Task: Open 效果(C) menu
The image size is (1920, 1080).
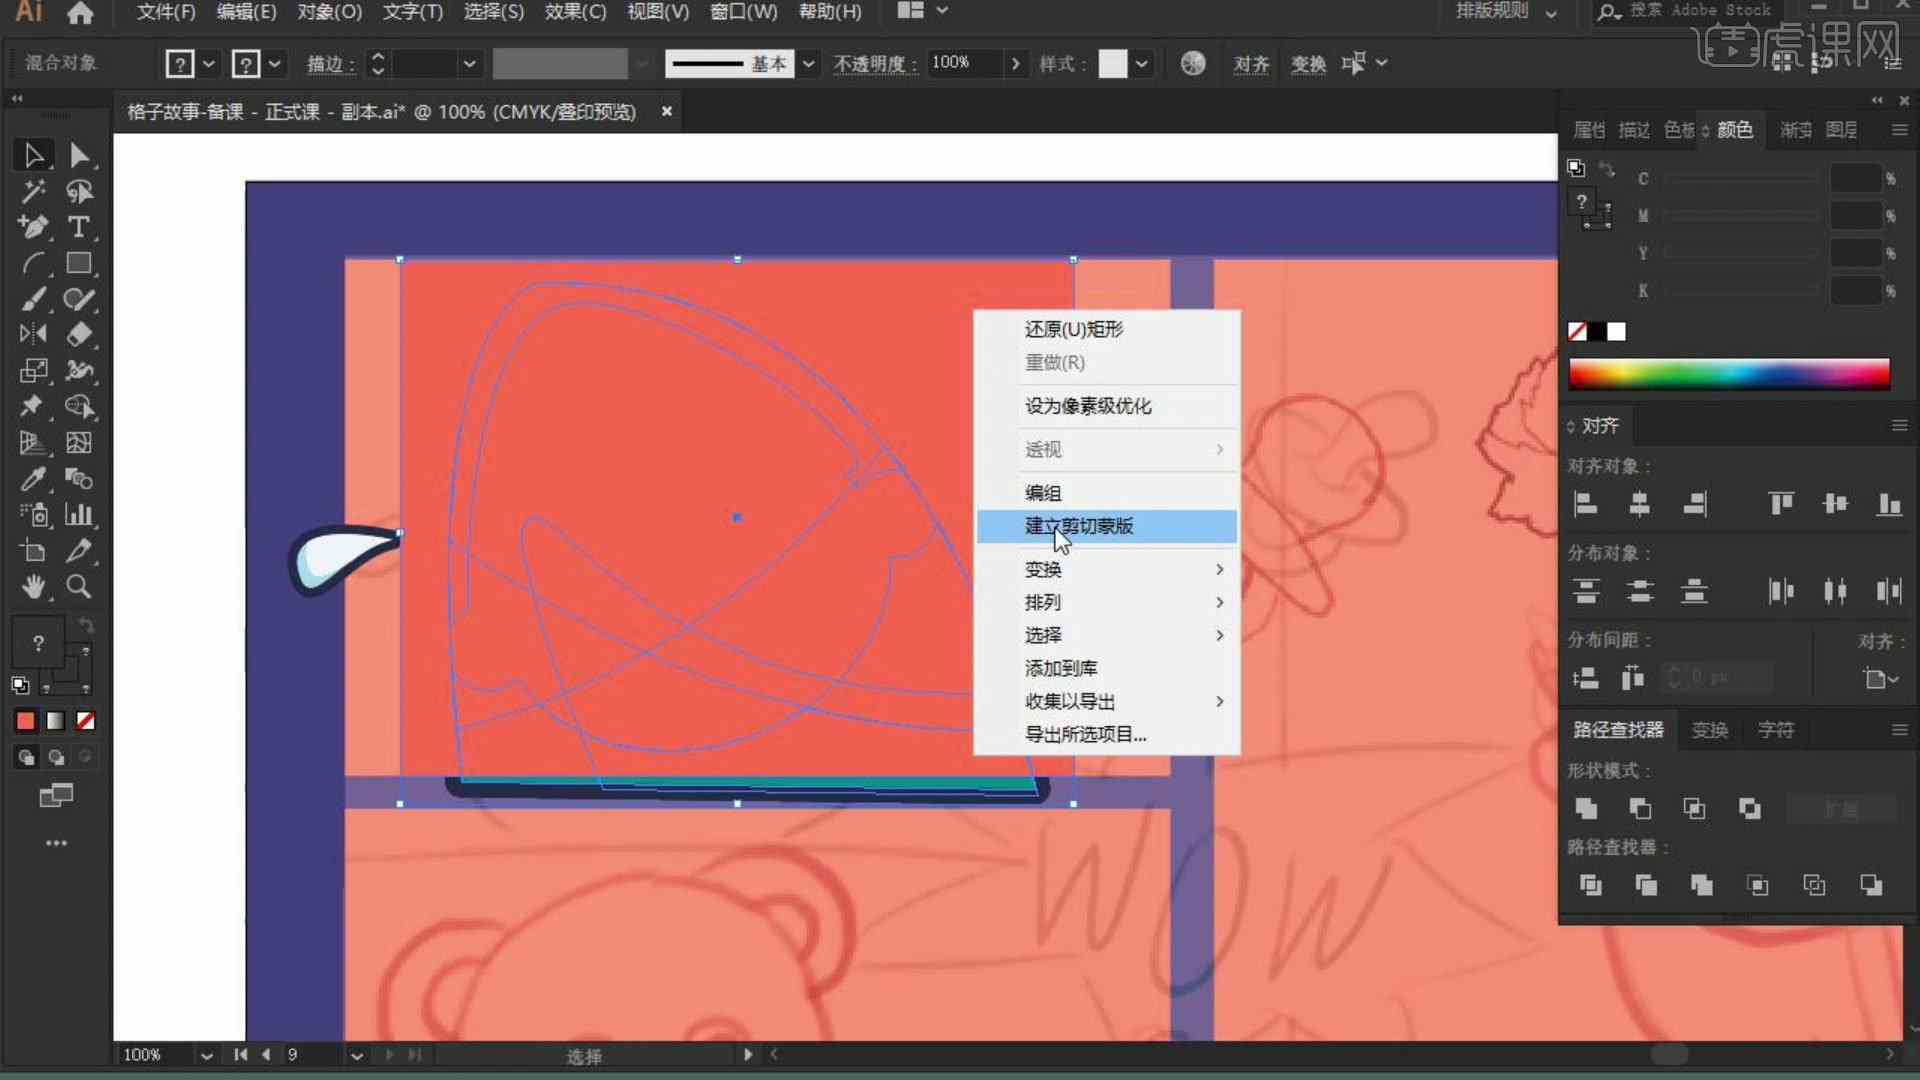Action: coord(575,12)
